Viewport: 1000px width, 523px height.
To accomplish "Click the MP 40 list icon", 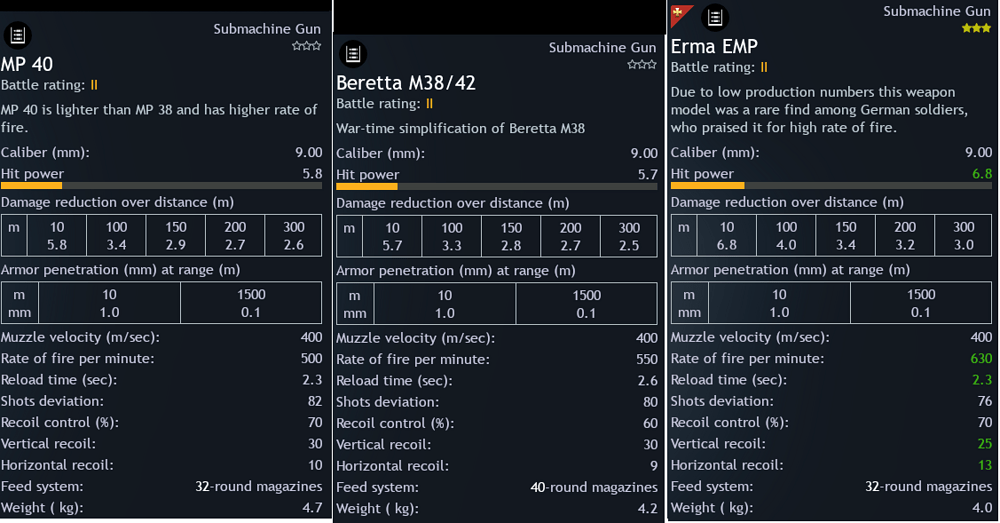I will click(x=17, y=35).
